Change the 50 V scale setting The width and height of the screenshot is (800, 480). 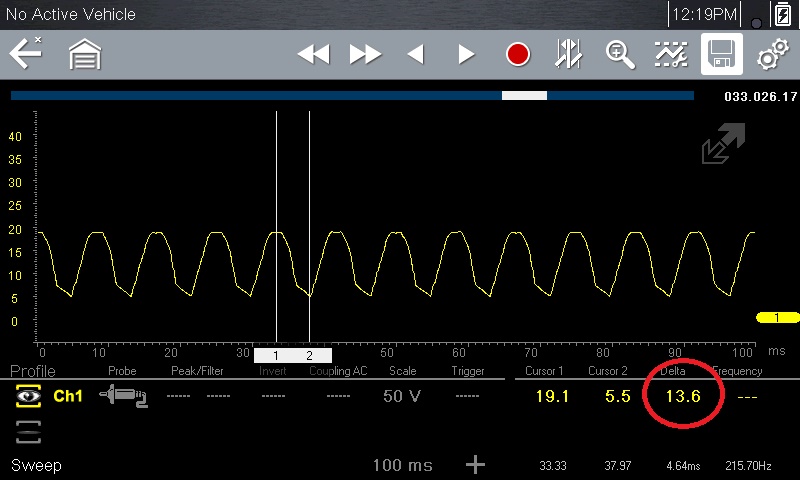401,397
